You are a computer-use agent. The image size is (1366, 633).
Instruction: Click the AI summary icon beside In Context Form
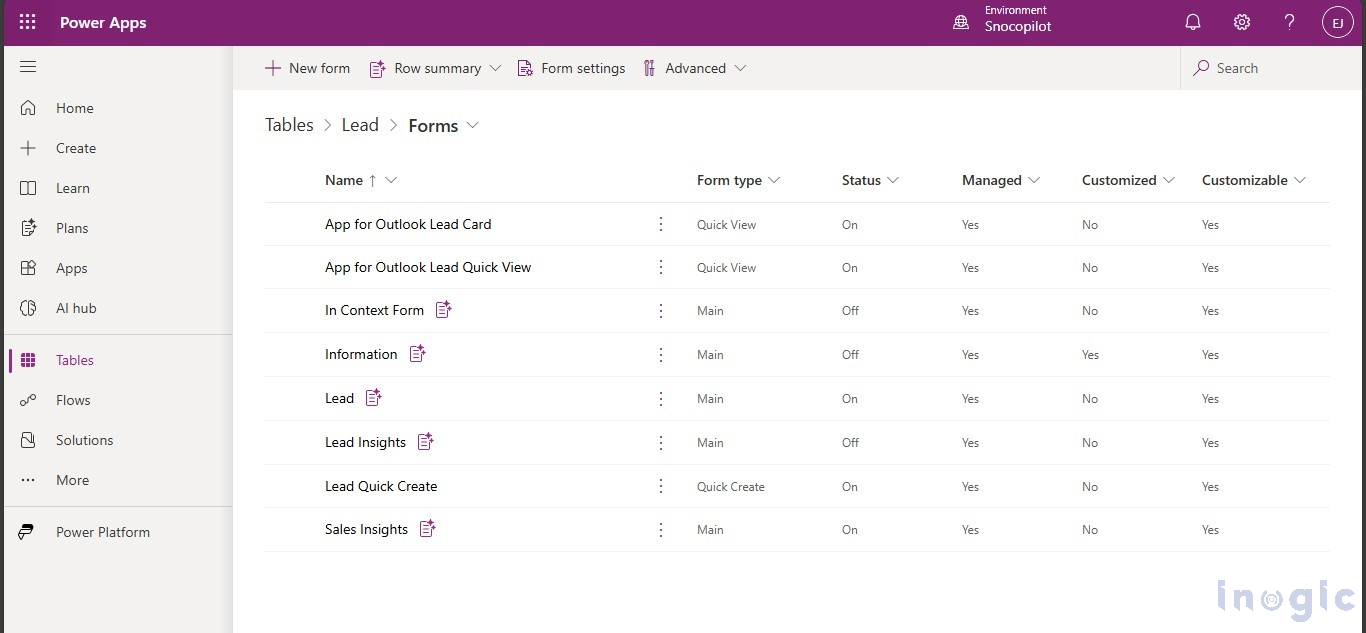pos(444,310)
